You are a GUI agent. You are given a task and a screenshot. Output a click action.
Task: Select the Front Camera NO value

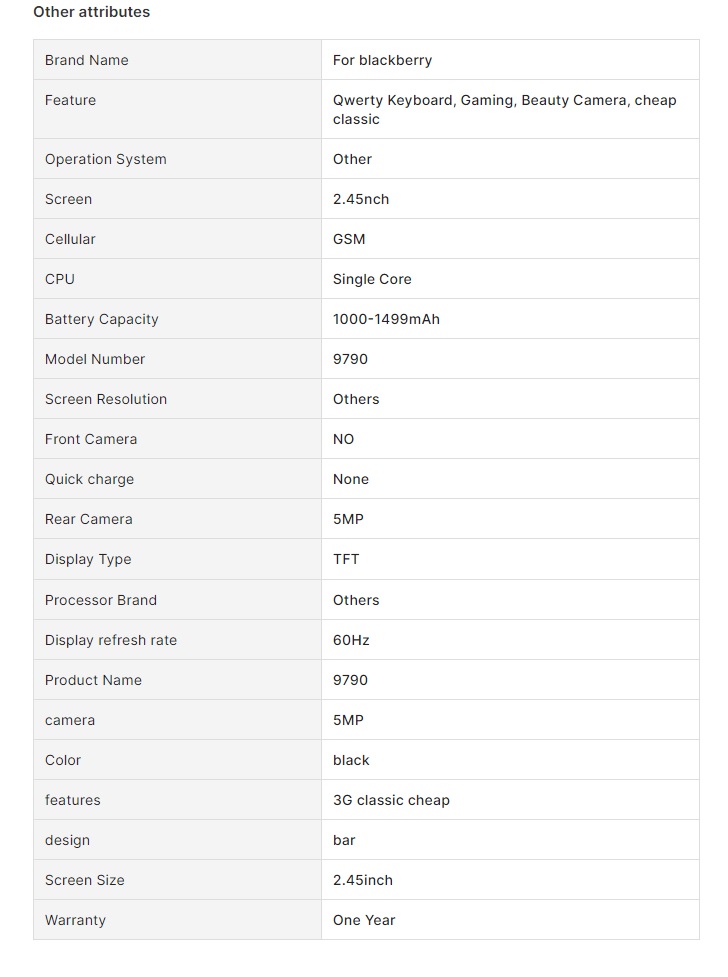(x=343, y=439)
